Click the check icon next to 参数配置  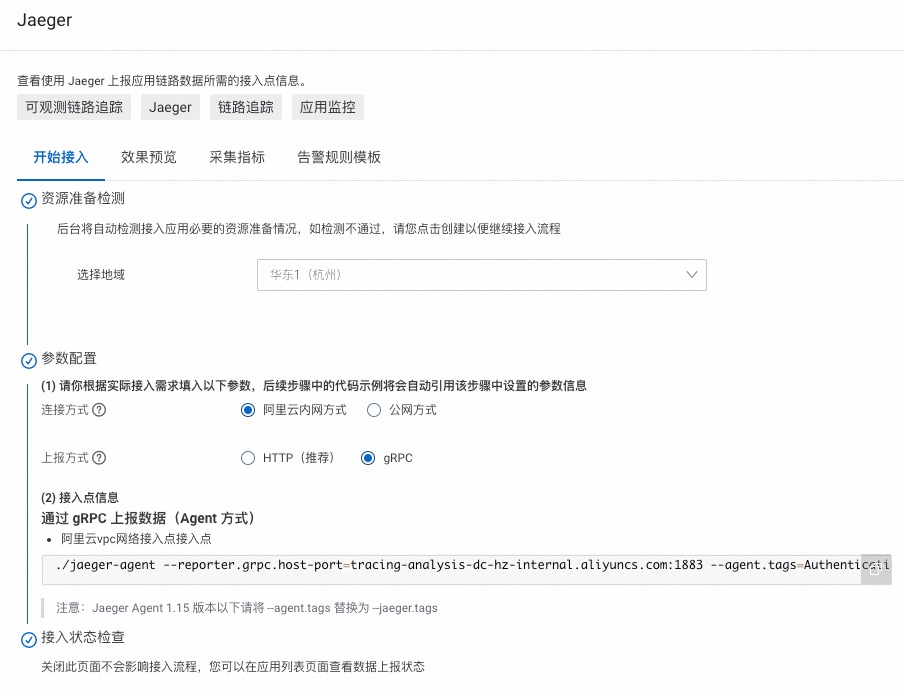(x=29, y=361)
